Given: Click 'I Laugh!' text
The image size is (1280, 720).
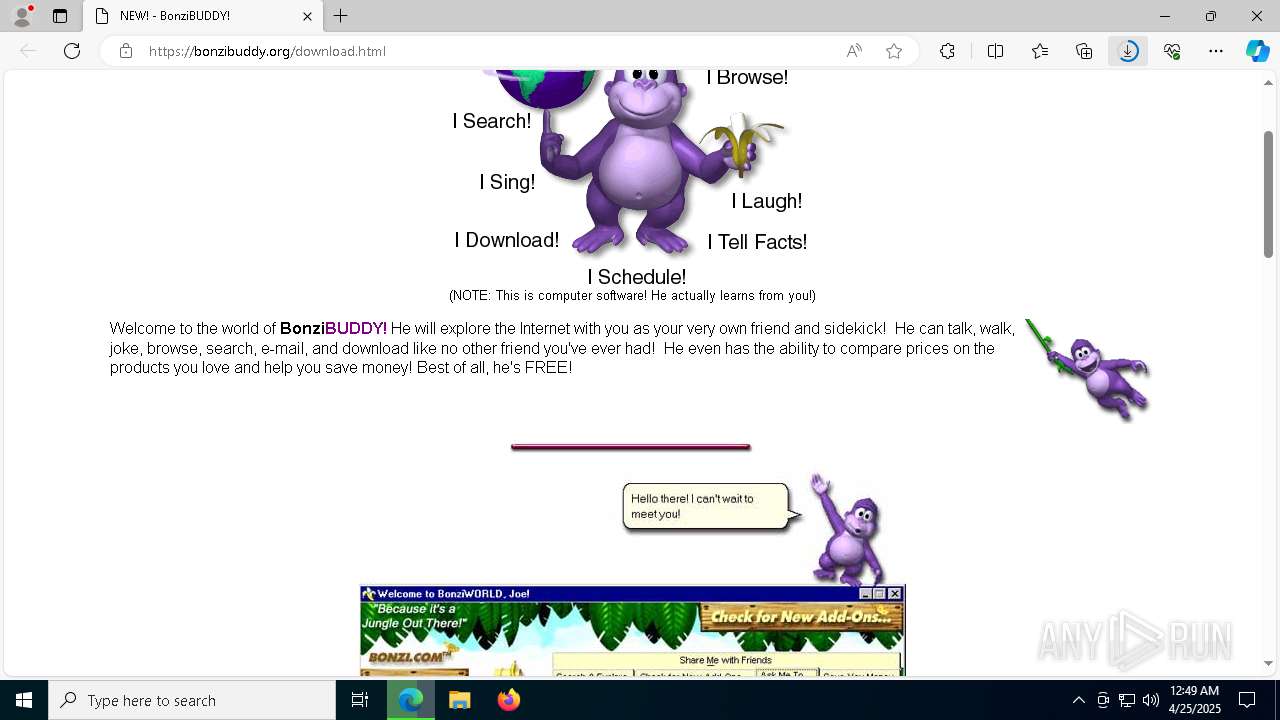Looking at the screenshot, I should pos(767,201).
